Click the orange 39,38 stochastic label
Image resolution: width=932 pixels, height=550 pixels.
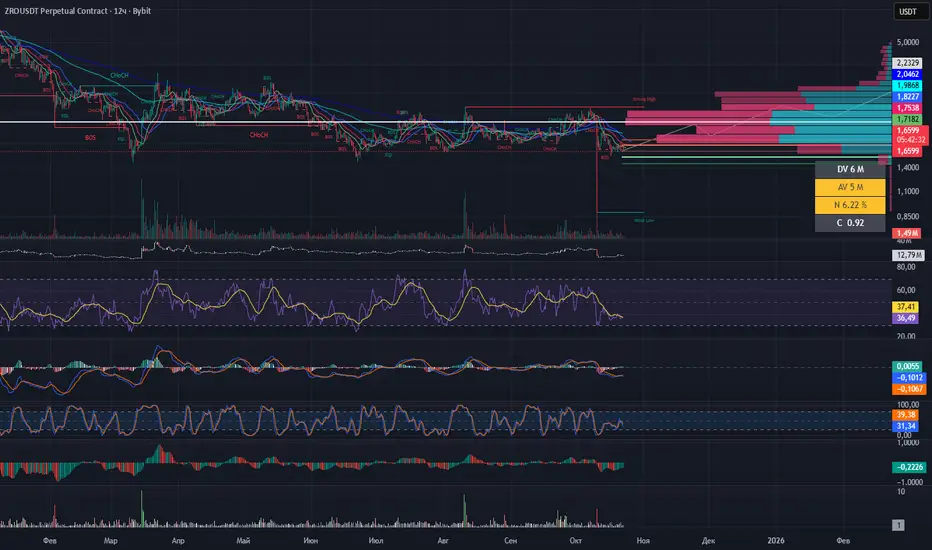pos(905,415)
